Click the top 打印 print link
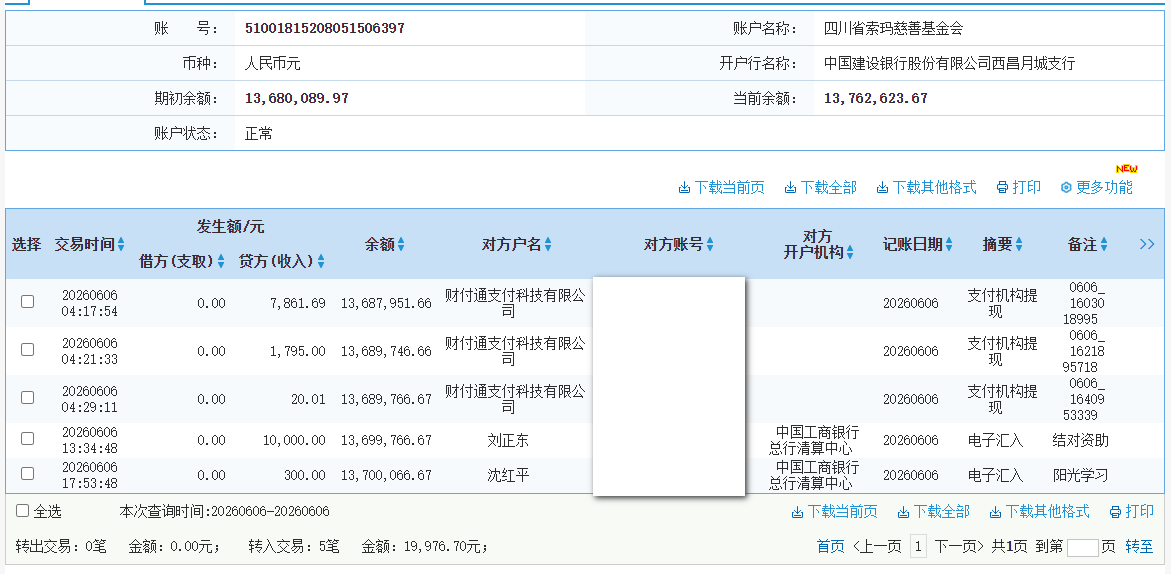 1019,187
